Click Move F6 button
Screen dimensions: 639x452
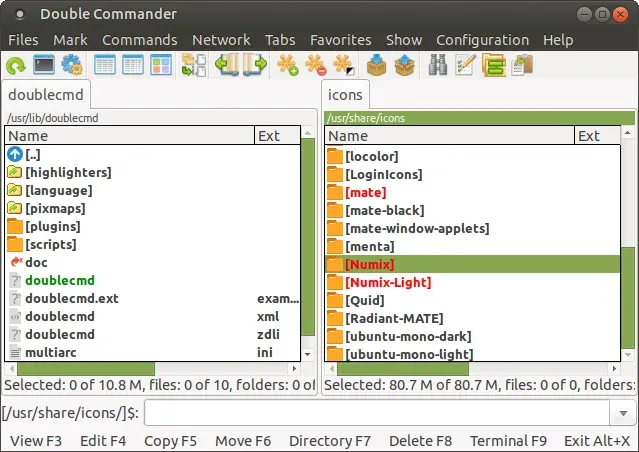tap(243, 441)
